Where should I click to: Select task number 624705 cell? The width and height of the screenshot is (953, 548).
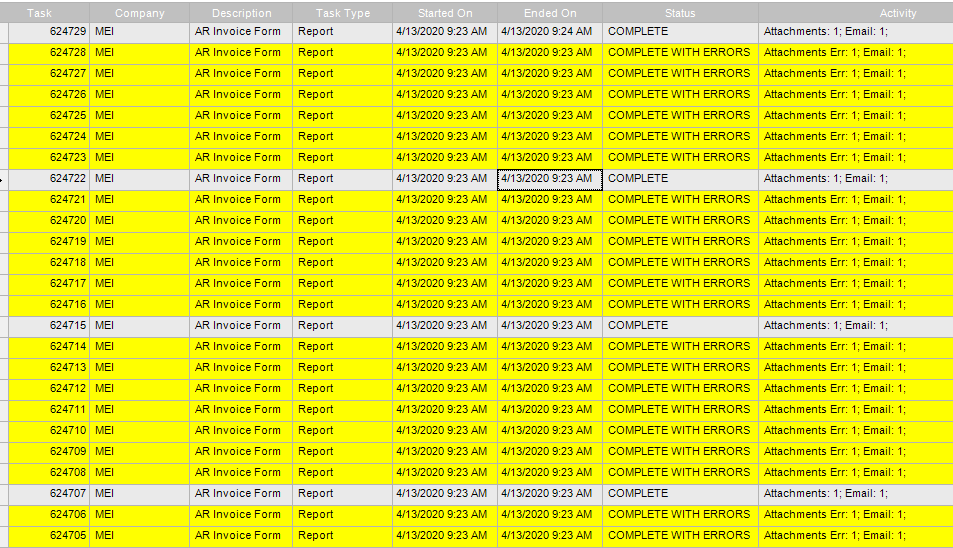coord(49,536)
